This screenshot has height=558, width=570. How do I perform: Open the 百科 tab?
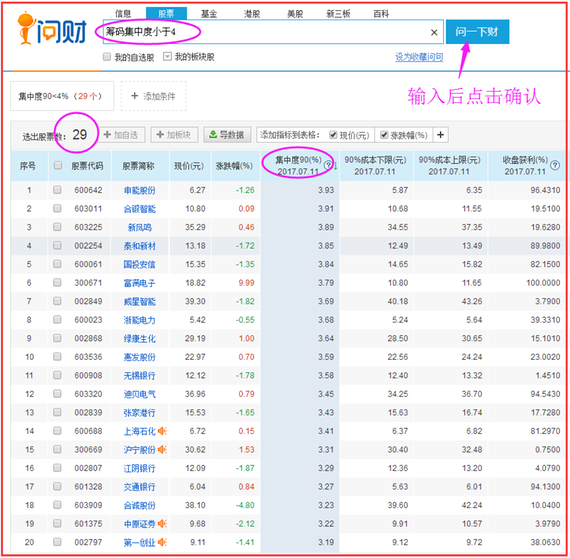381,14
